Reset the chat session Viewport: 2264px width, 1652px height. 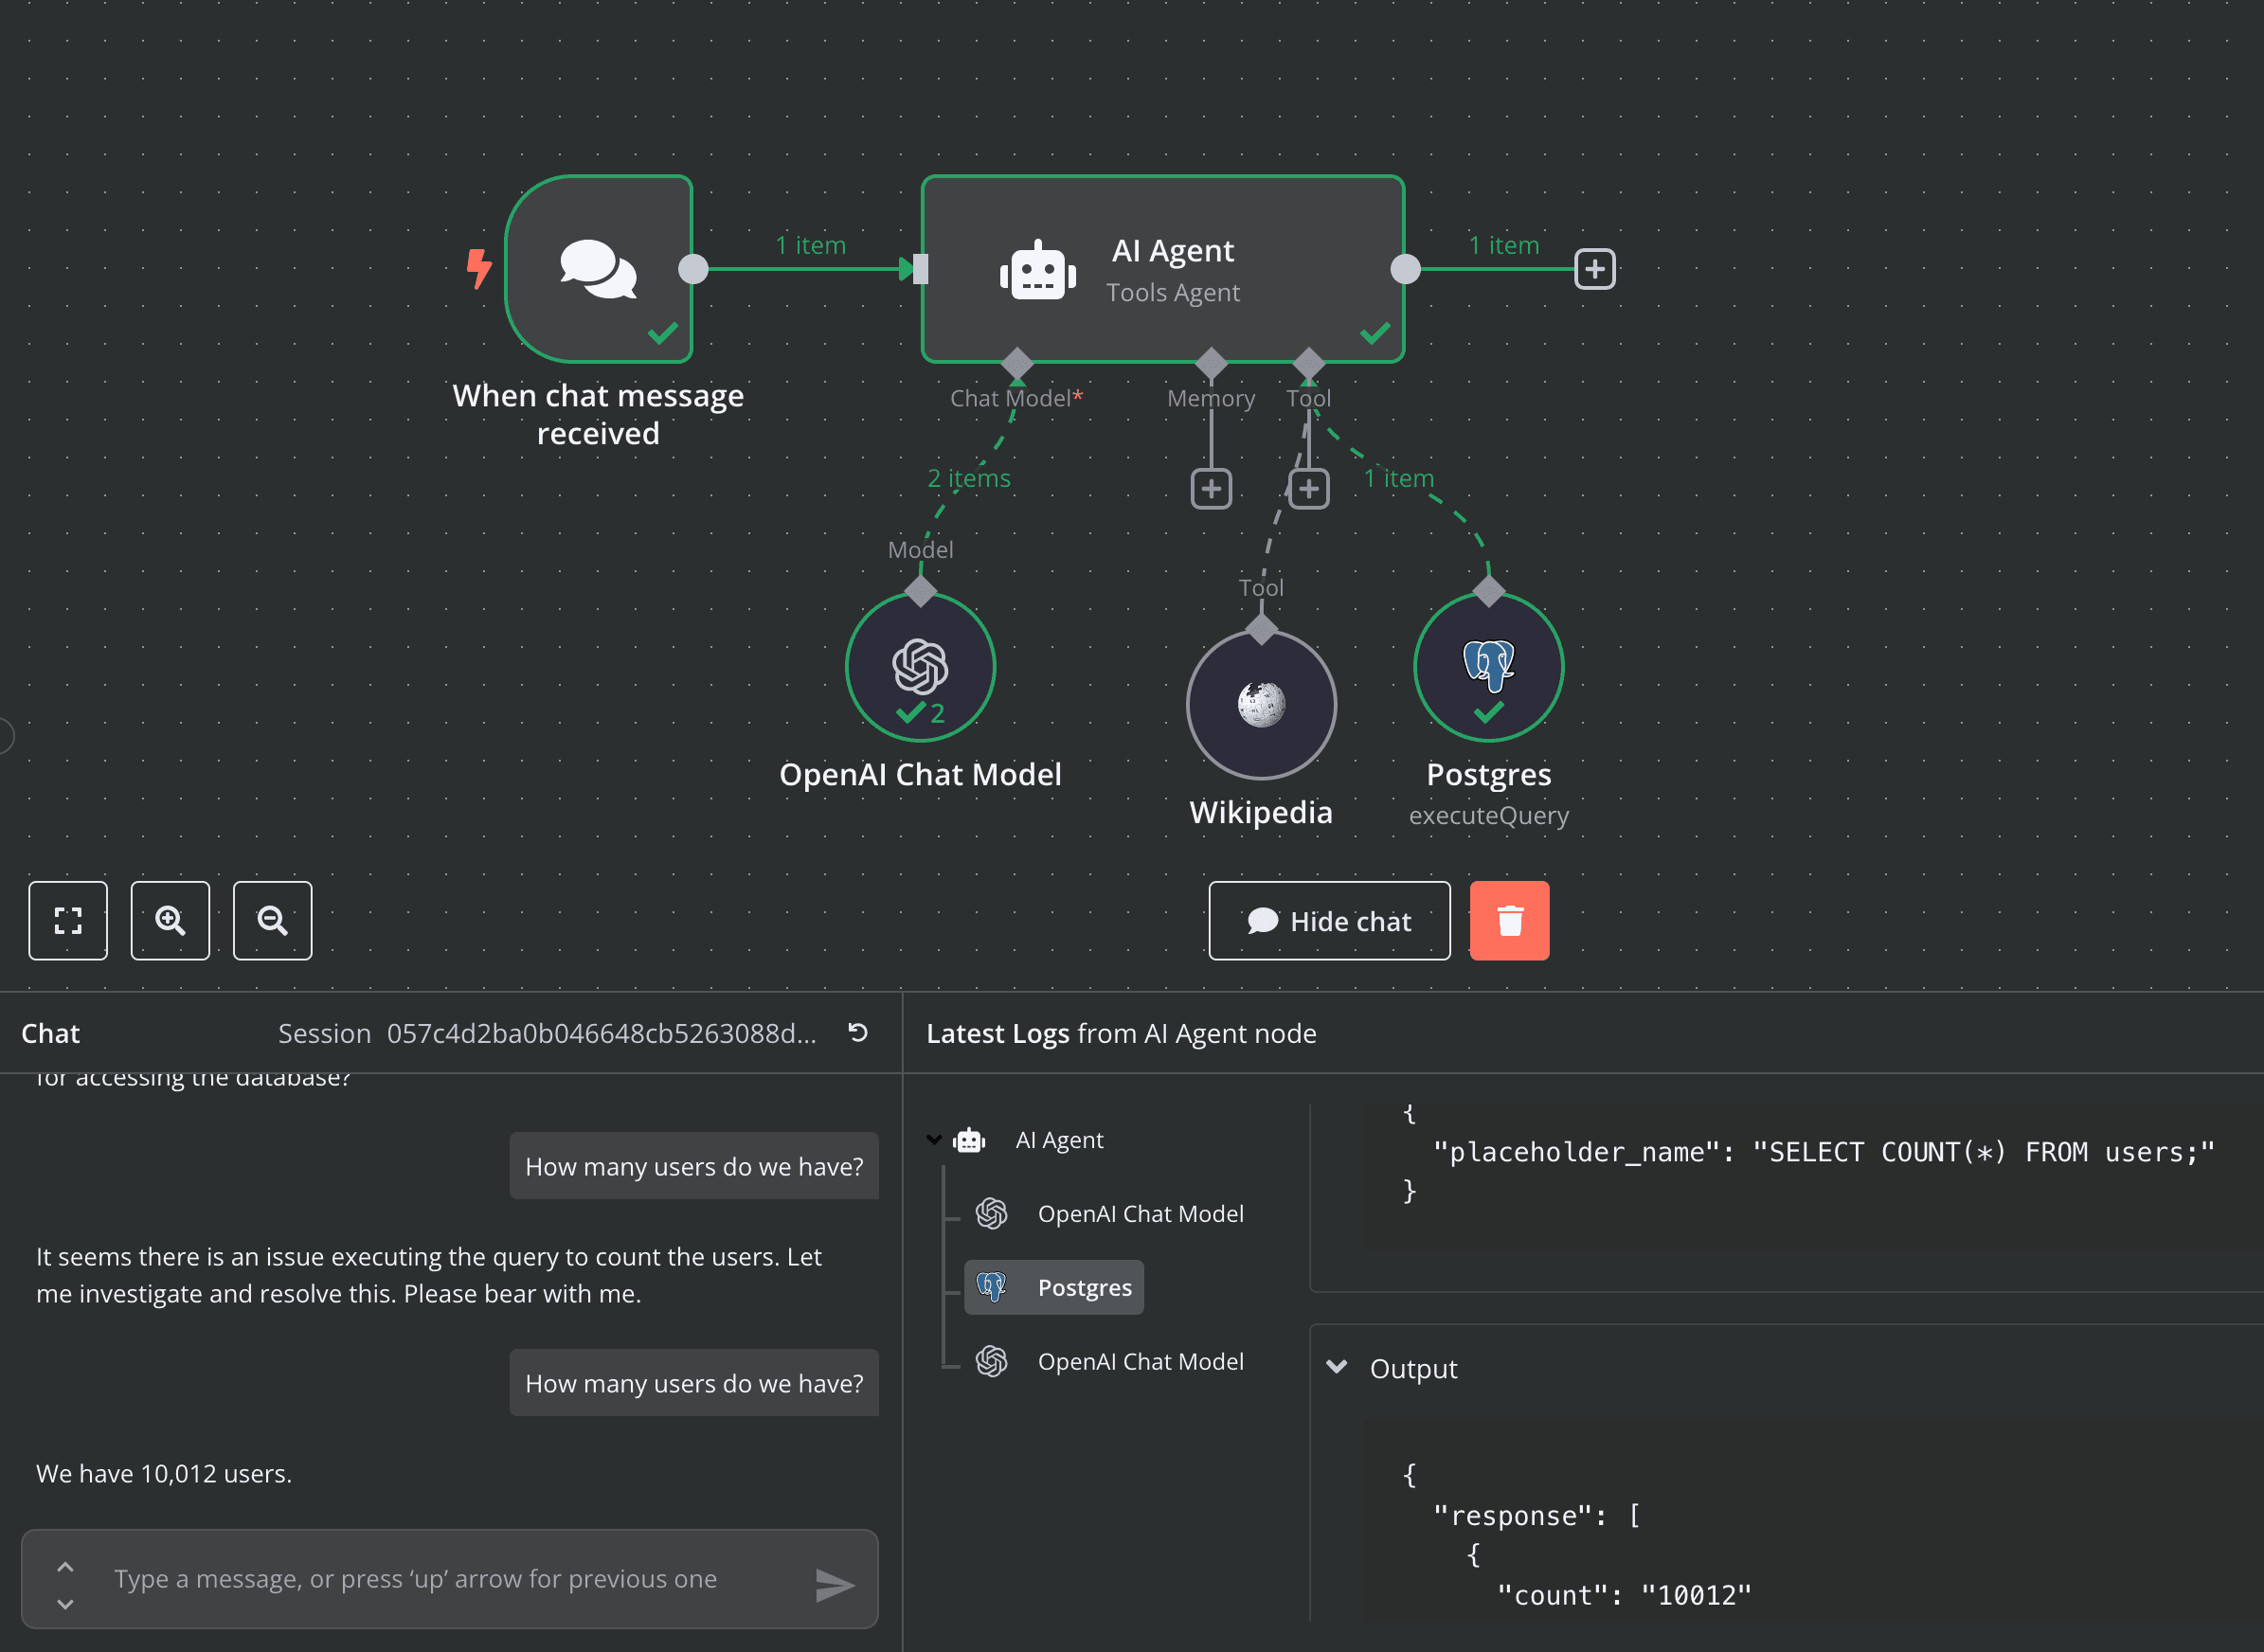(858, 1032)
